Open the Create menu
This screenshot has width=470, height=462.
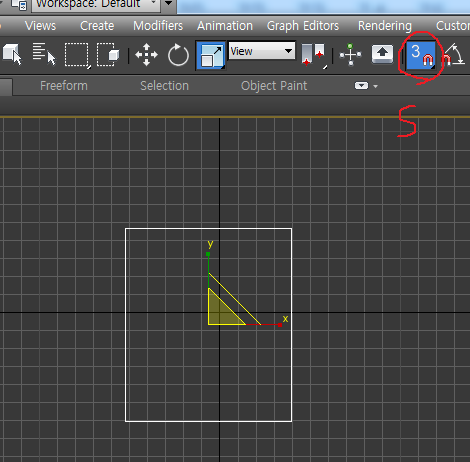click(x=97, y=26)
